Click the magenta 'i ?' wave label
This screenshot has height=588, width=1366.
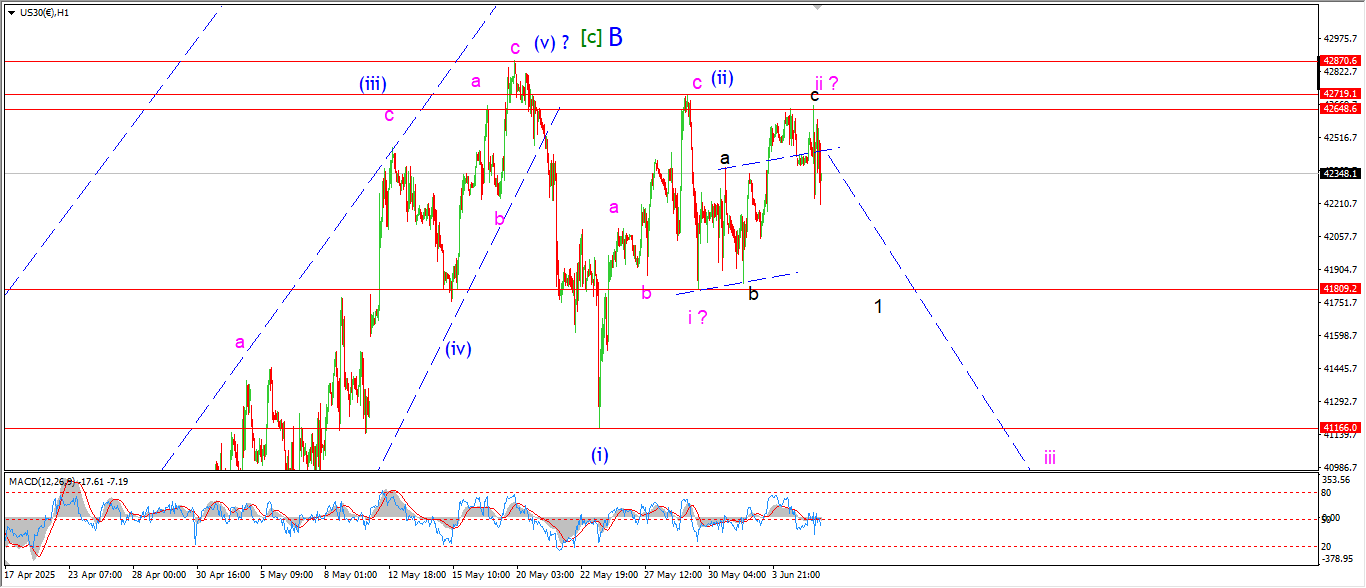pos(698,317)
